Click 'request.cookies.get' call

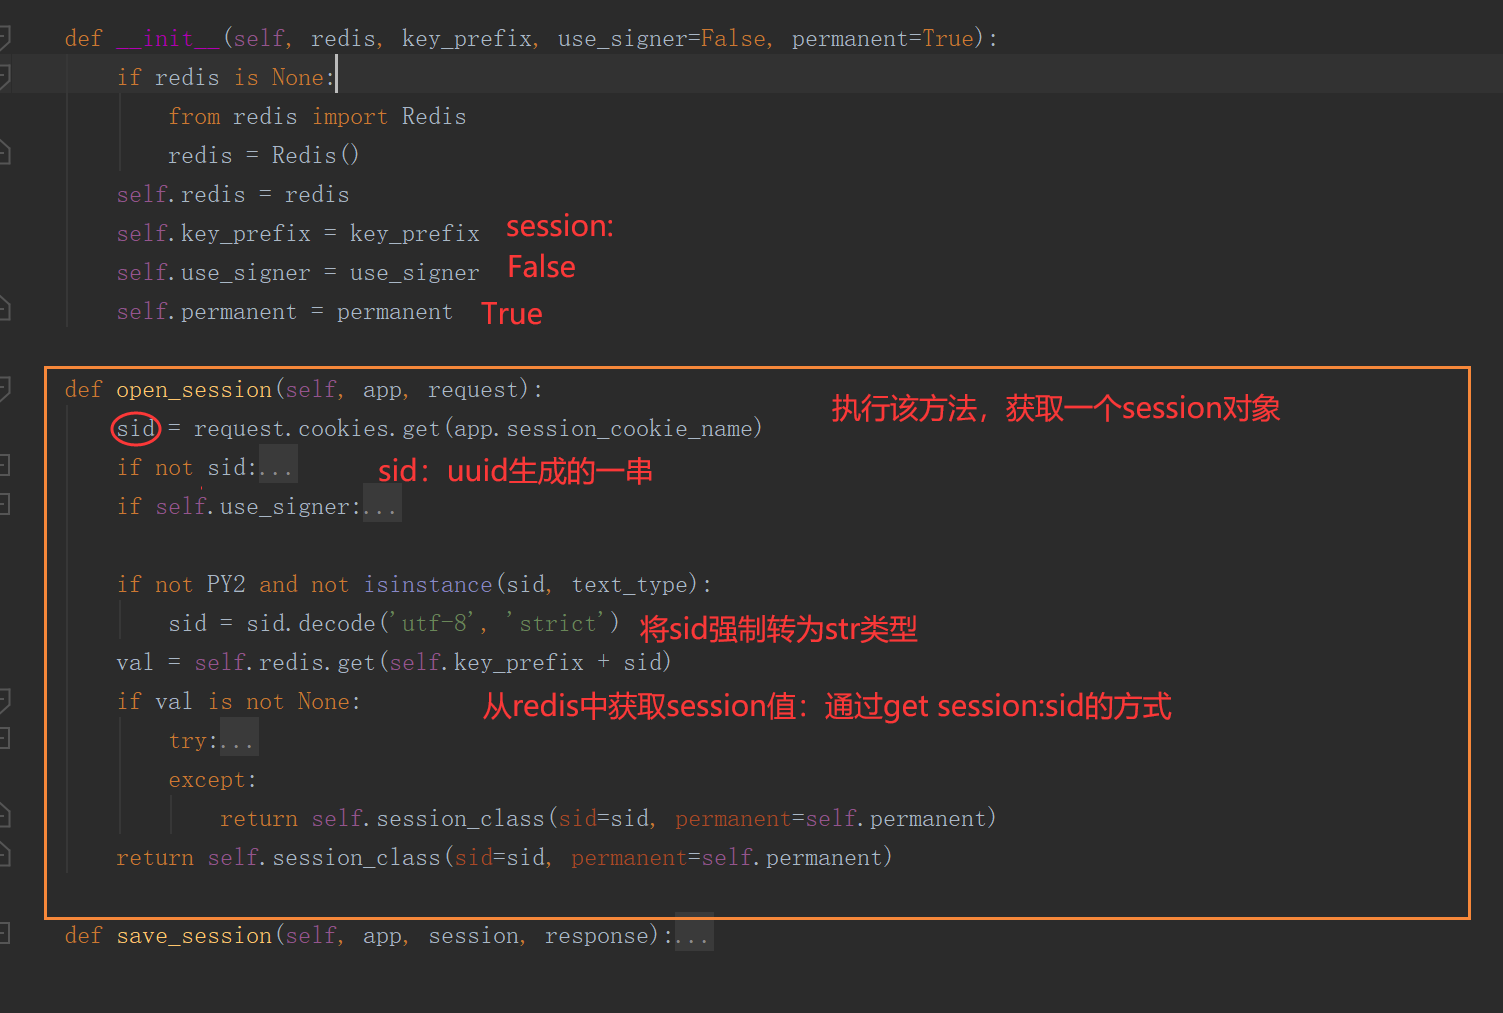tap(317, 428)
